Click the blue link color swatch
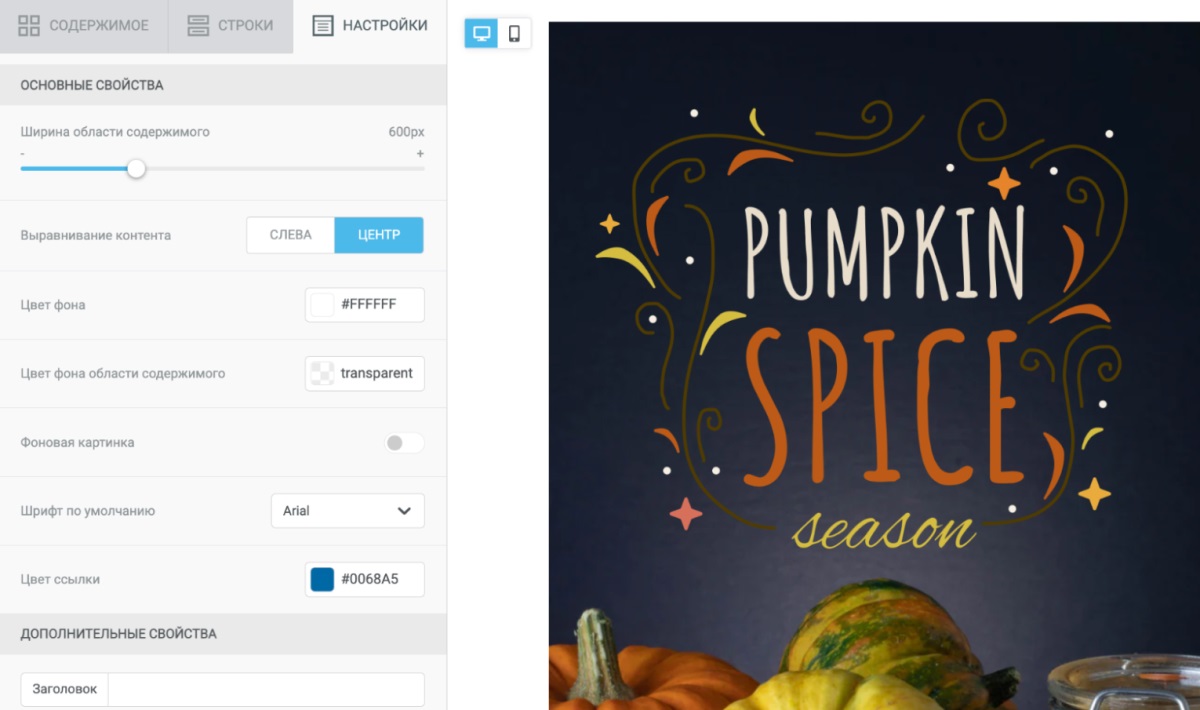This screenshot has width=1200, height=710. point(322,579)
